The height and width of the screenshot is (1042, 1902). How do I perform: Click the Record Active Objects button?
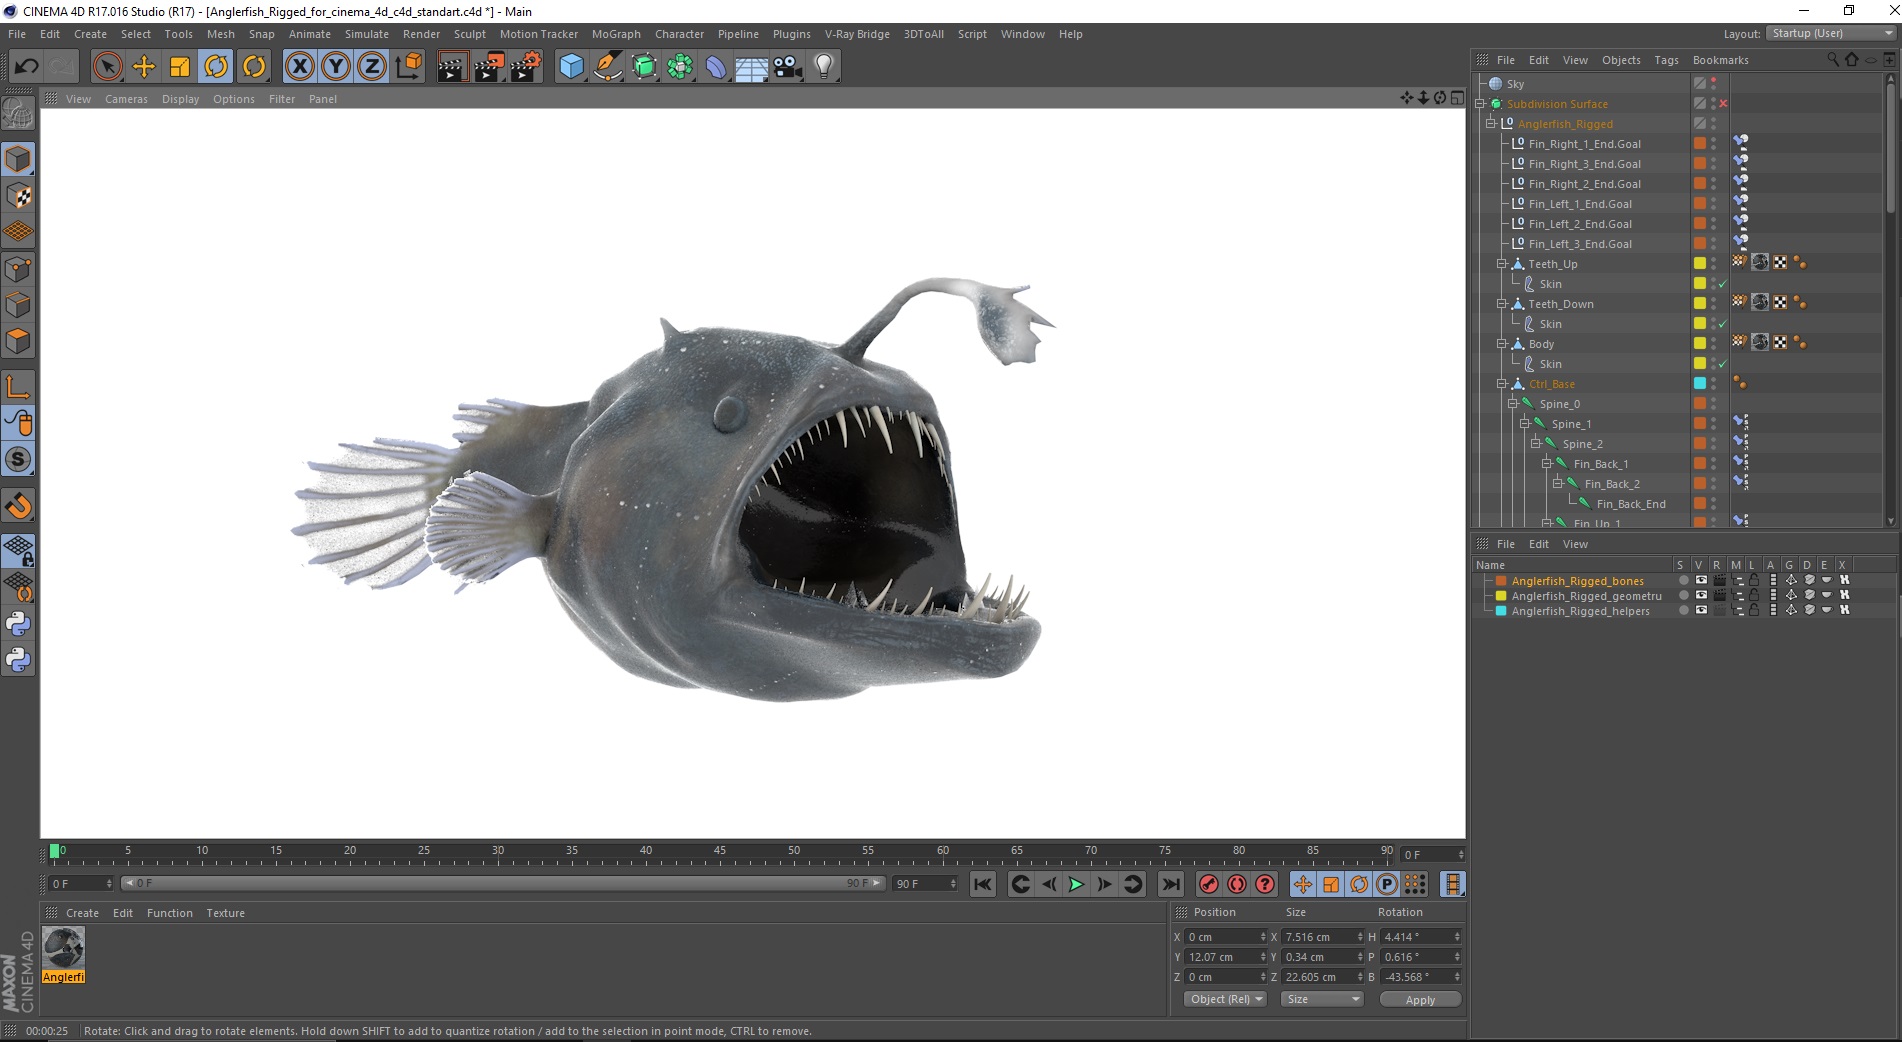click(1209, 884)
